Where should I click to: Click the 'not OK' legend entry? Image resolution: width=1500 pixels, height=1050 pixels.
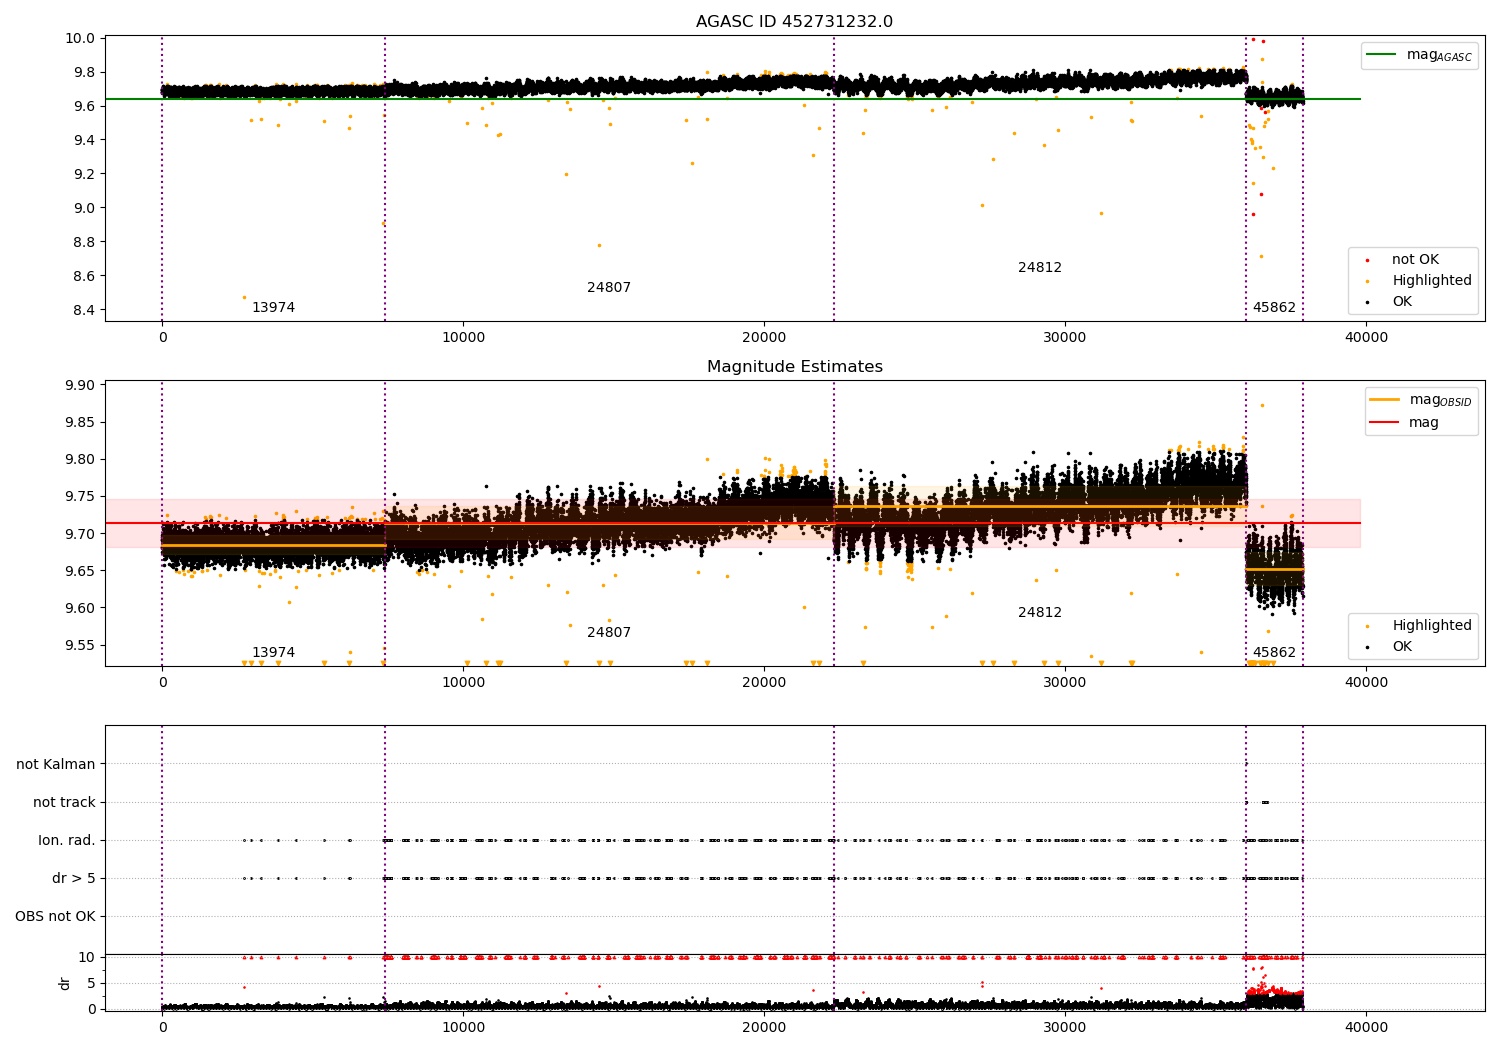pyautogui.click(x=1415, y=259)
